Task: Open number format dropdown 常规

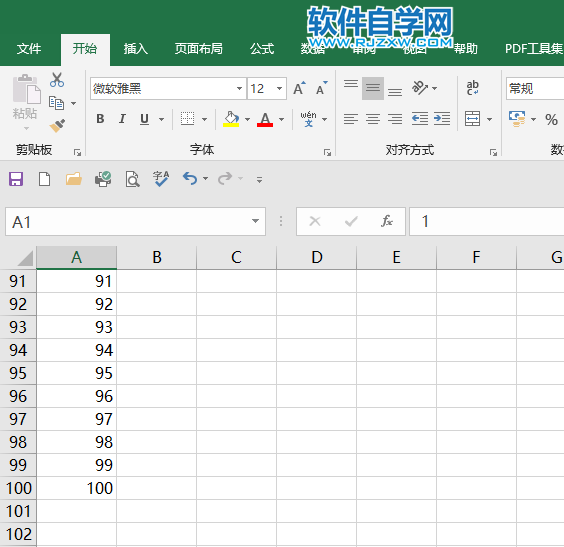Action: [x=535, y=88]
